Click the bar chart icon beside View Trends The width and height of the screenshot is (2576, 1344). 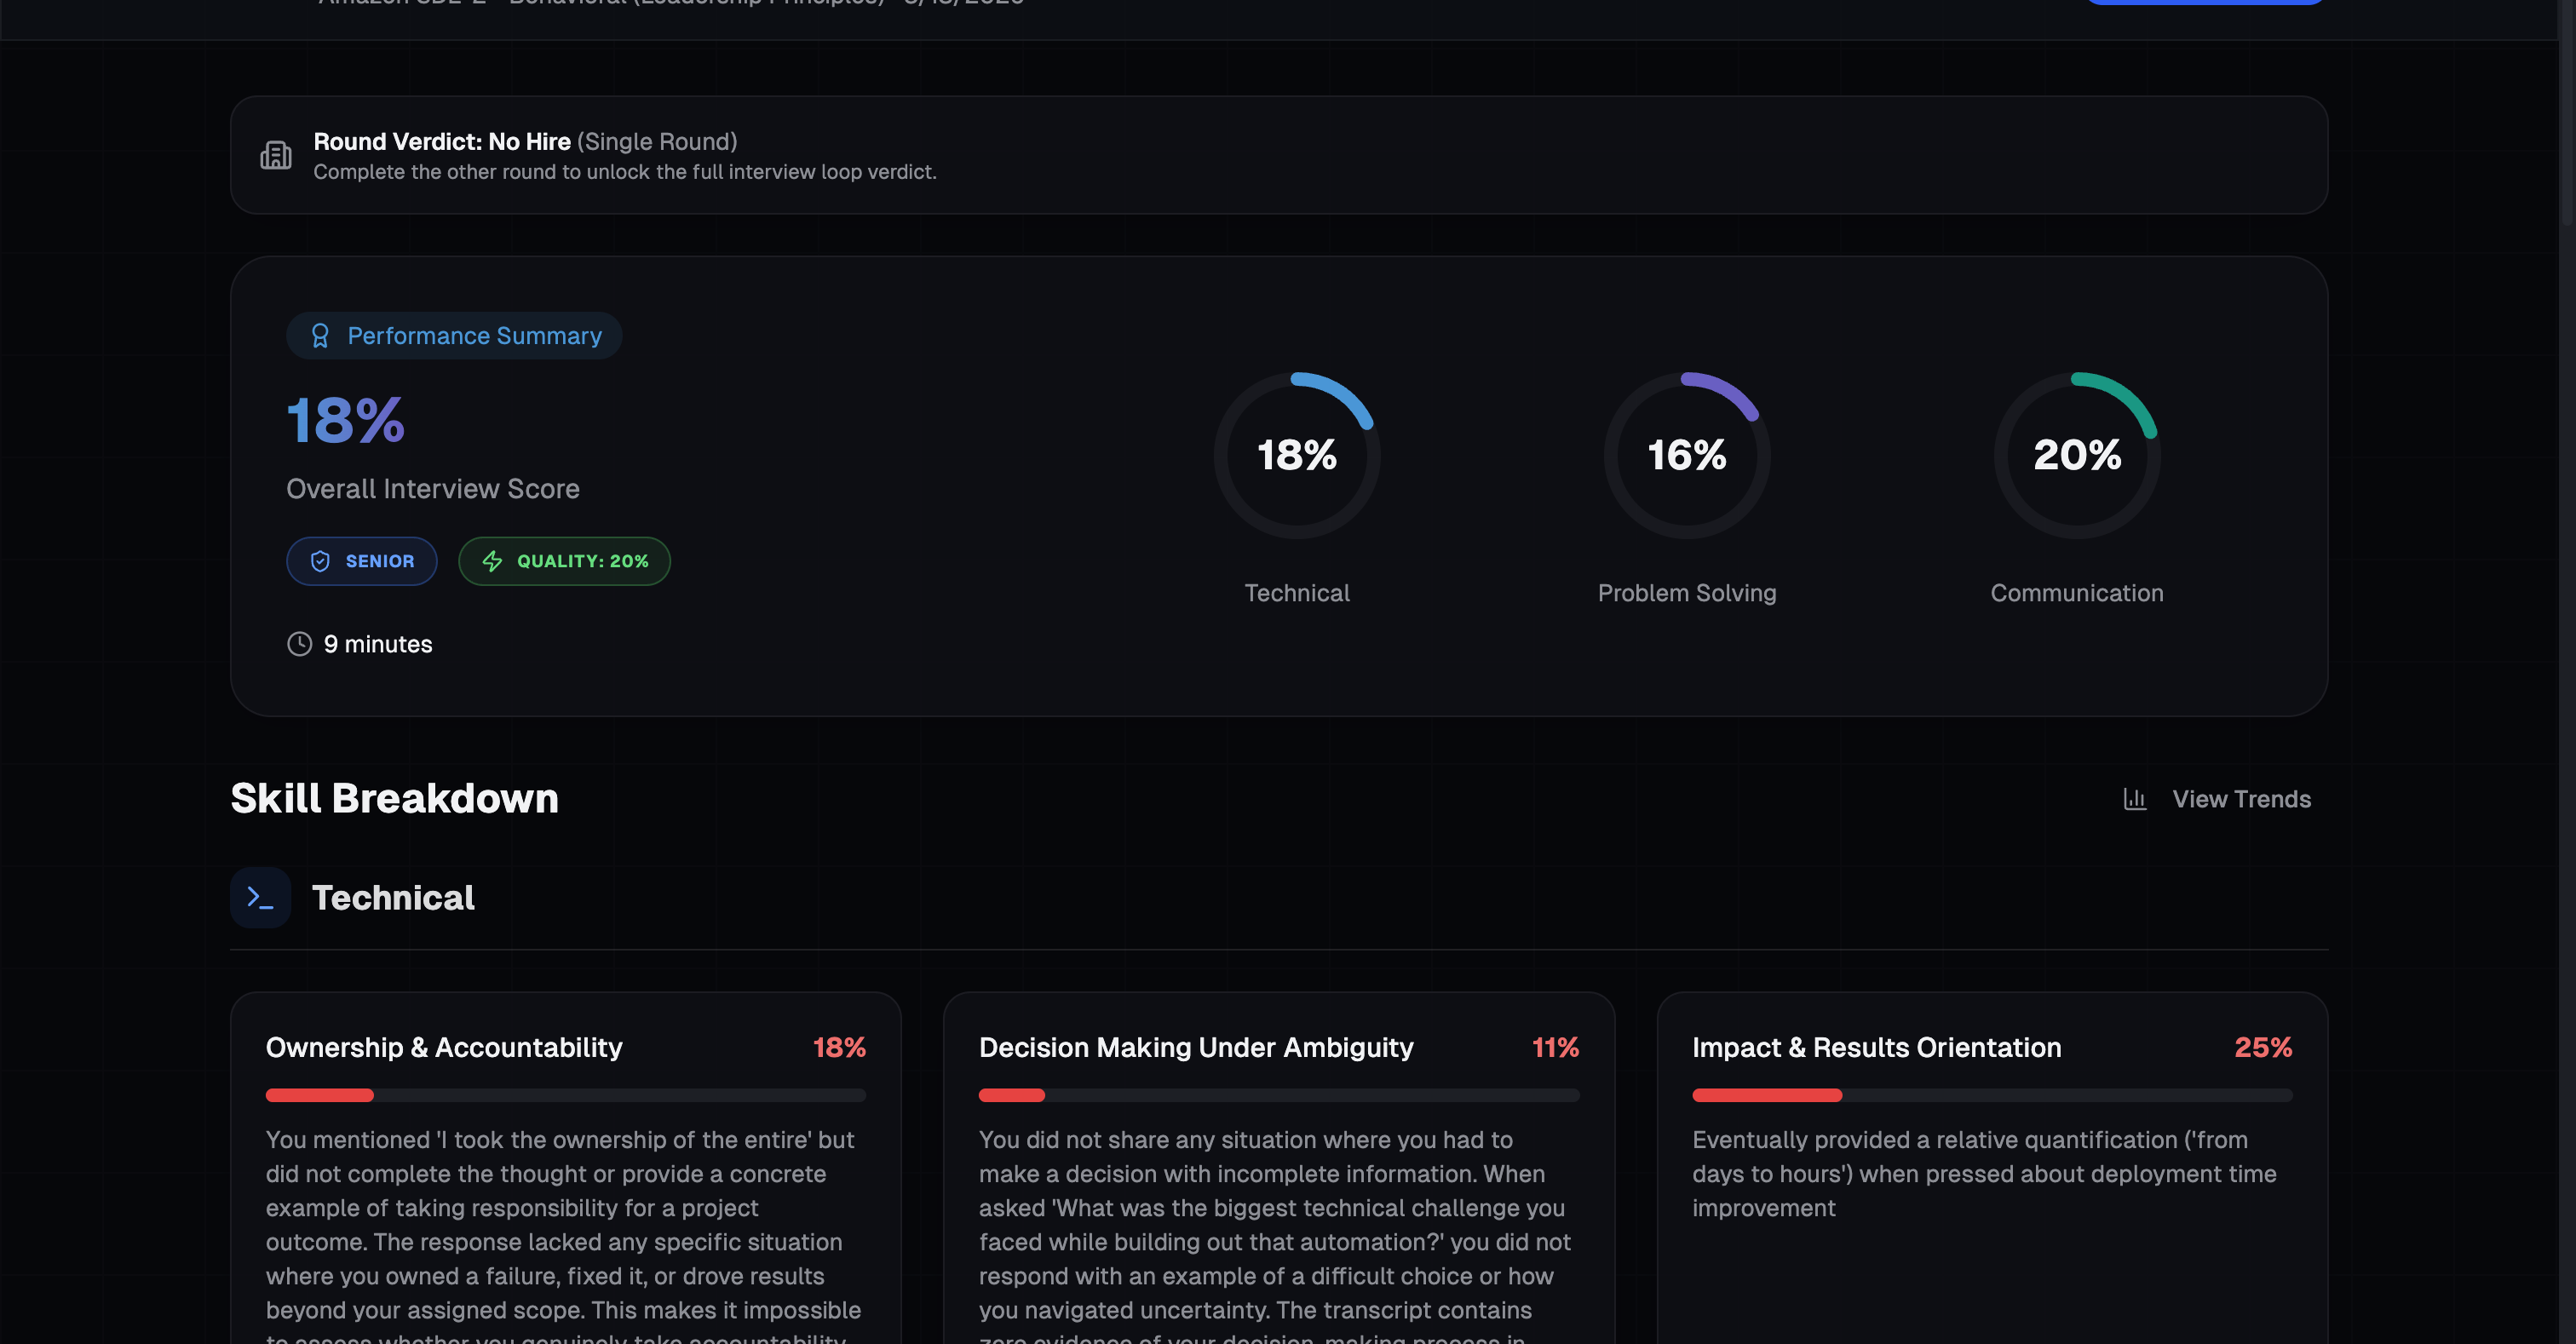point(2134,799)
